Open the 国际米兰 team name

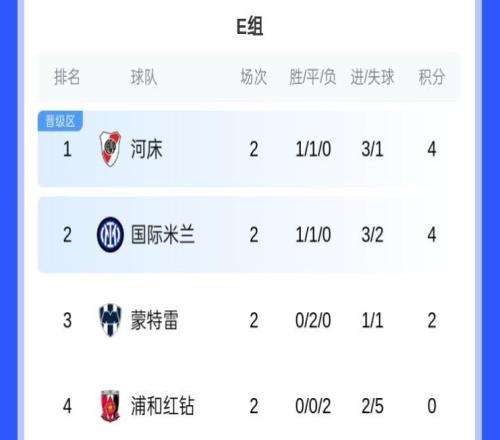tap(163, 235)
